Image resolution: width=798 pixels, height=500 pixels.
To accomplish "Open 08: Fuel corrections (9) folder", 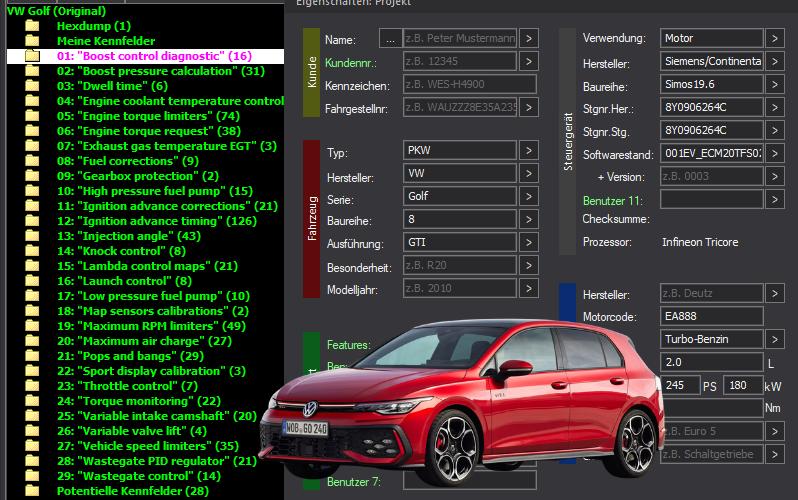I will point(128,161).
